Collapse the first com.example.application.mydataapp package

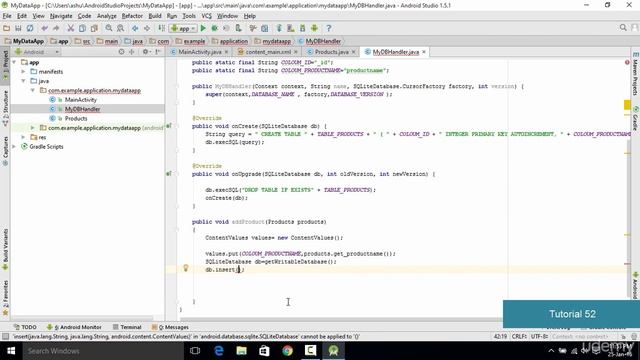coord(33,90)
